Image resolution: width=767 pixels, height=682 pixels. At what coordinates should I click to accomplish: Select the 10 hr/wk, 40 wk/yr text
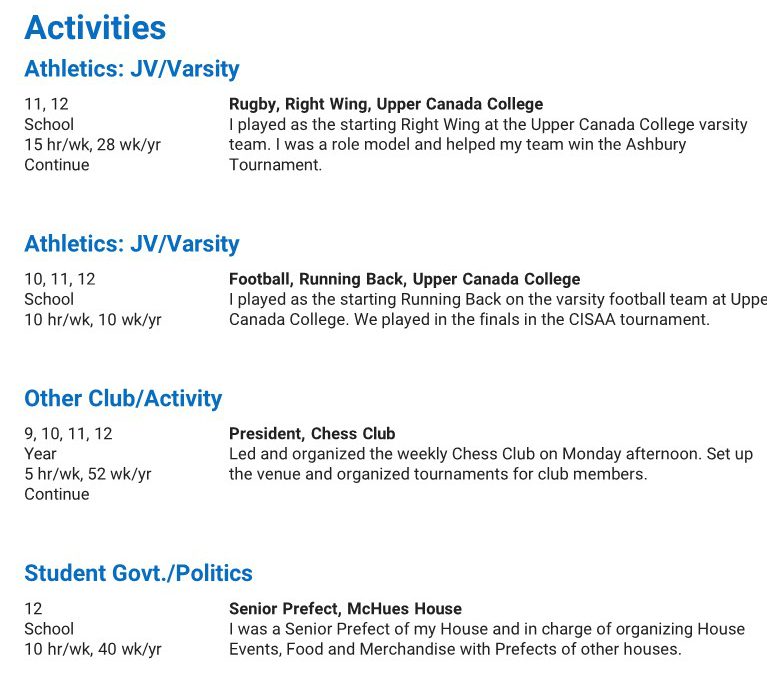pos(92,649)
